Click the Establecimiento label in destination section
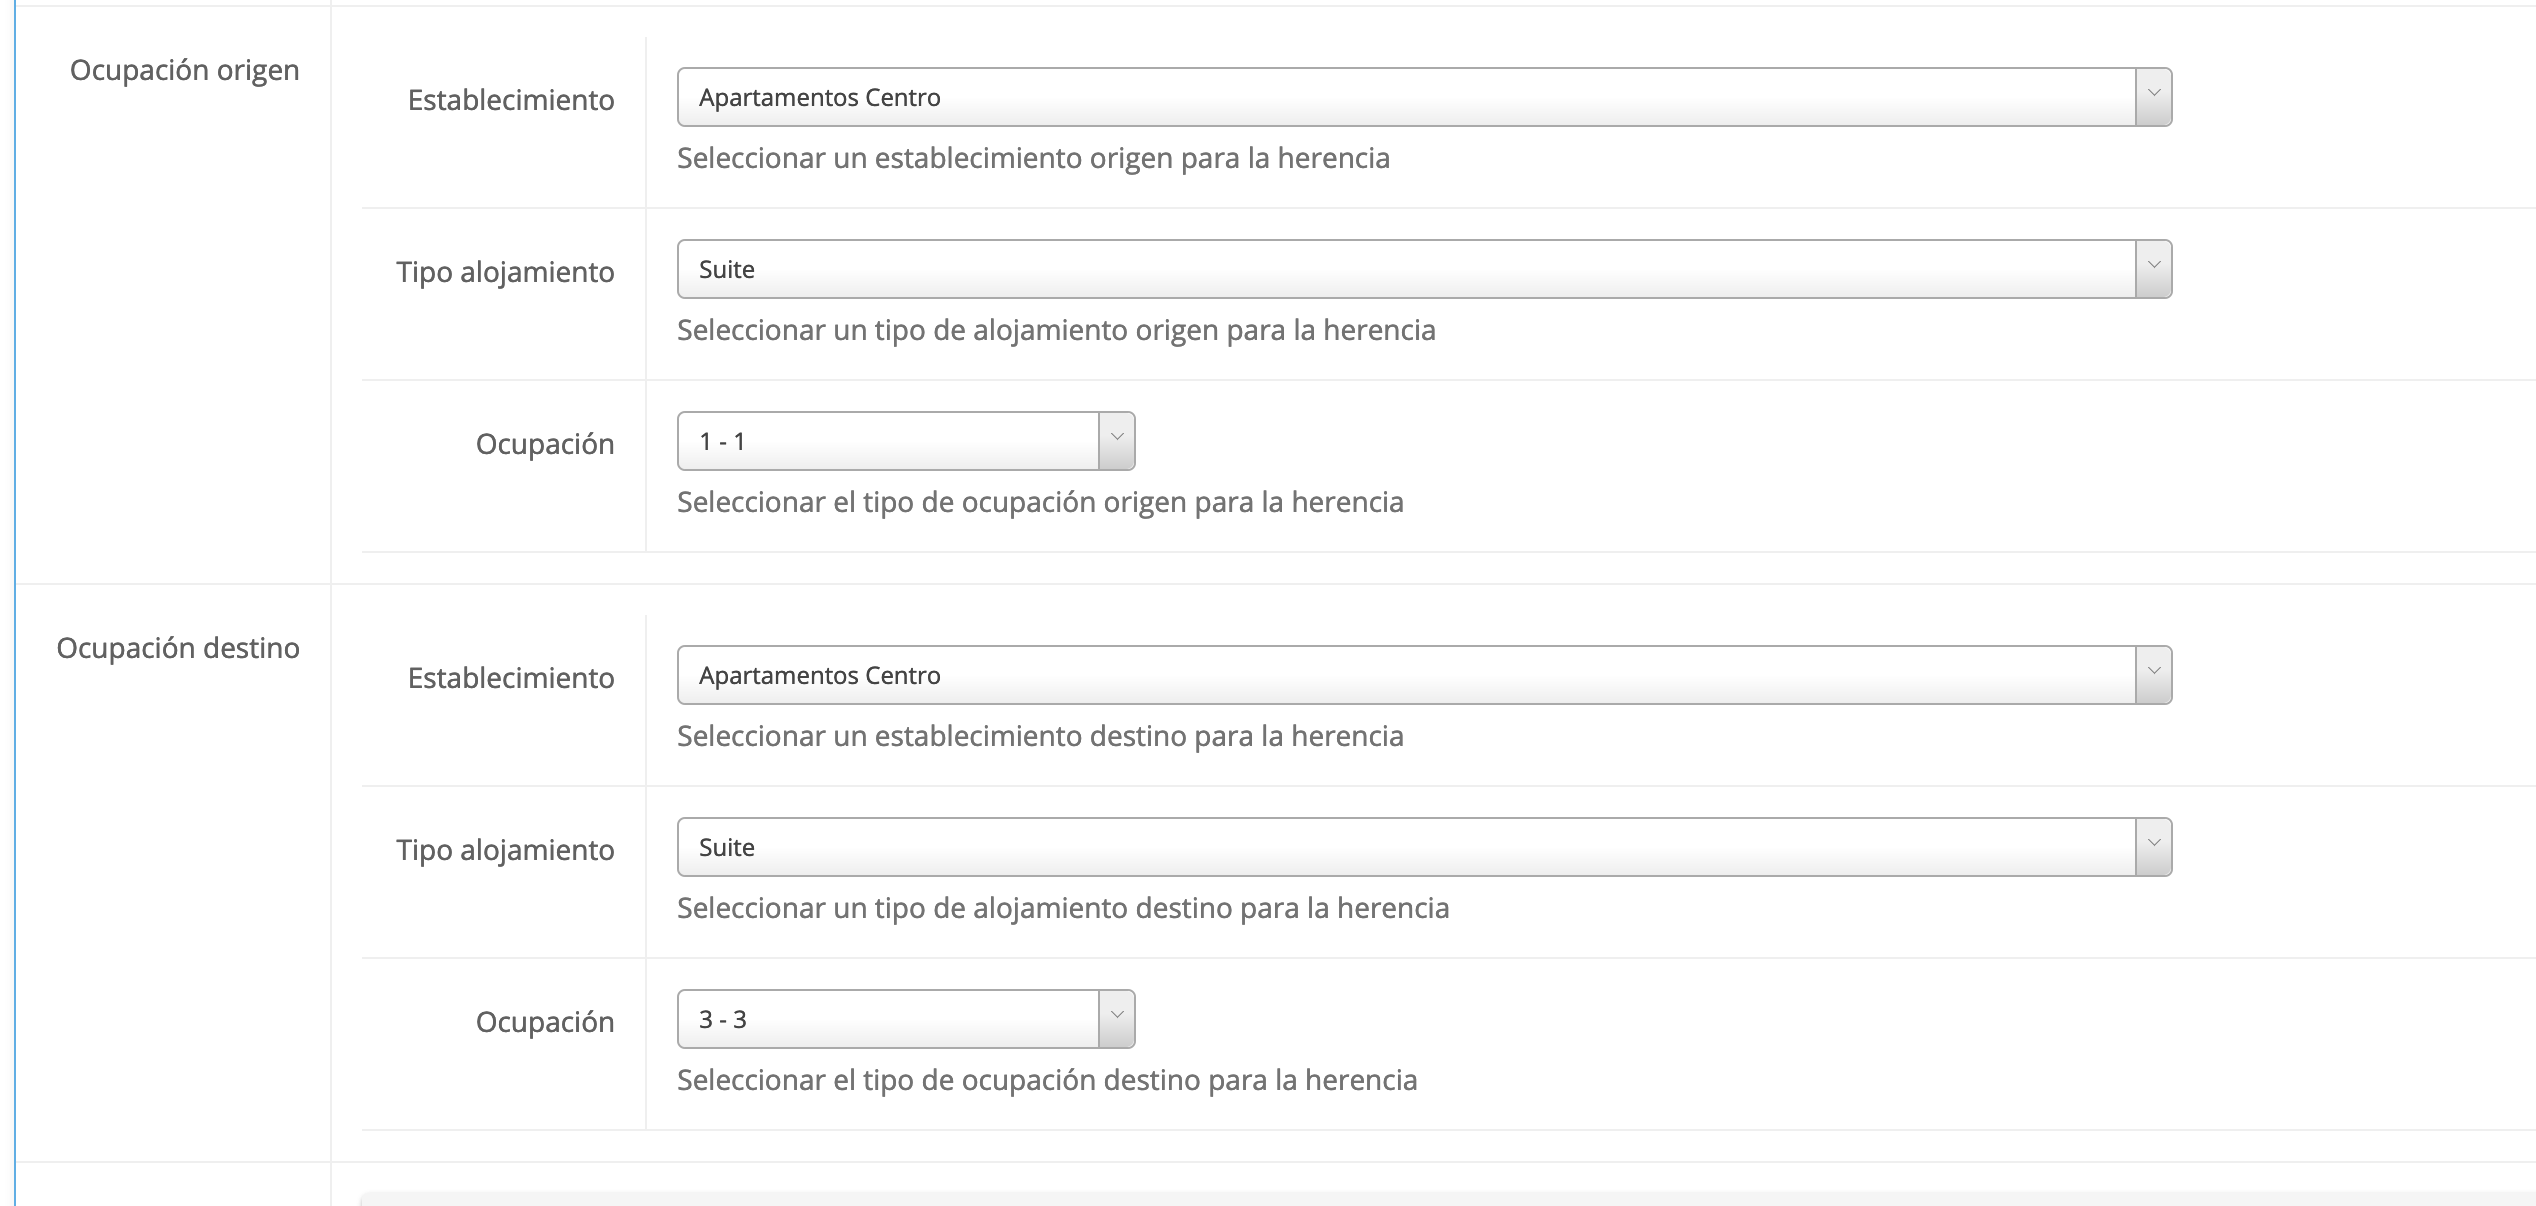 [511, 678]
